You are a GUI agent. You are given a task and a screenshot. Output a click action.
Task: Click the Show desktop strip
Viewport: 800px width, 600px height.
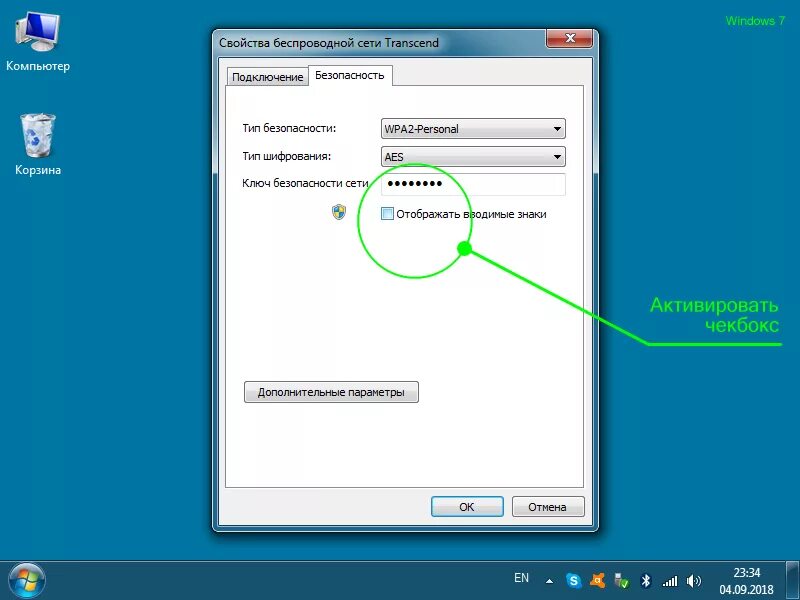click(792, 581)
